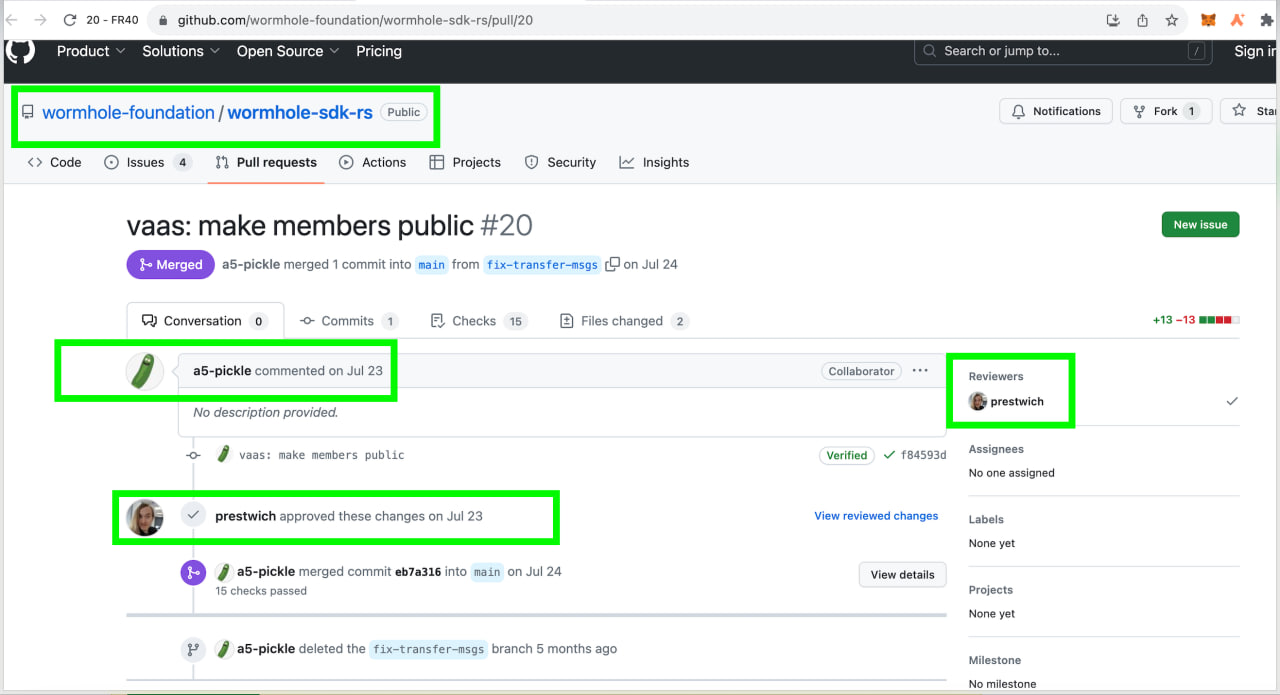Click the diff stat color blocks
The height and width of the screenshot is (695, 1280).
click(1220, 320)
